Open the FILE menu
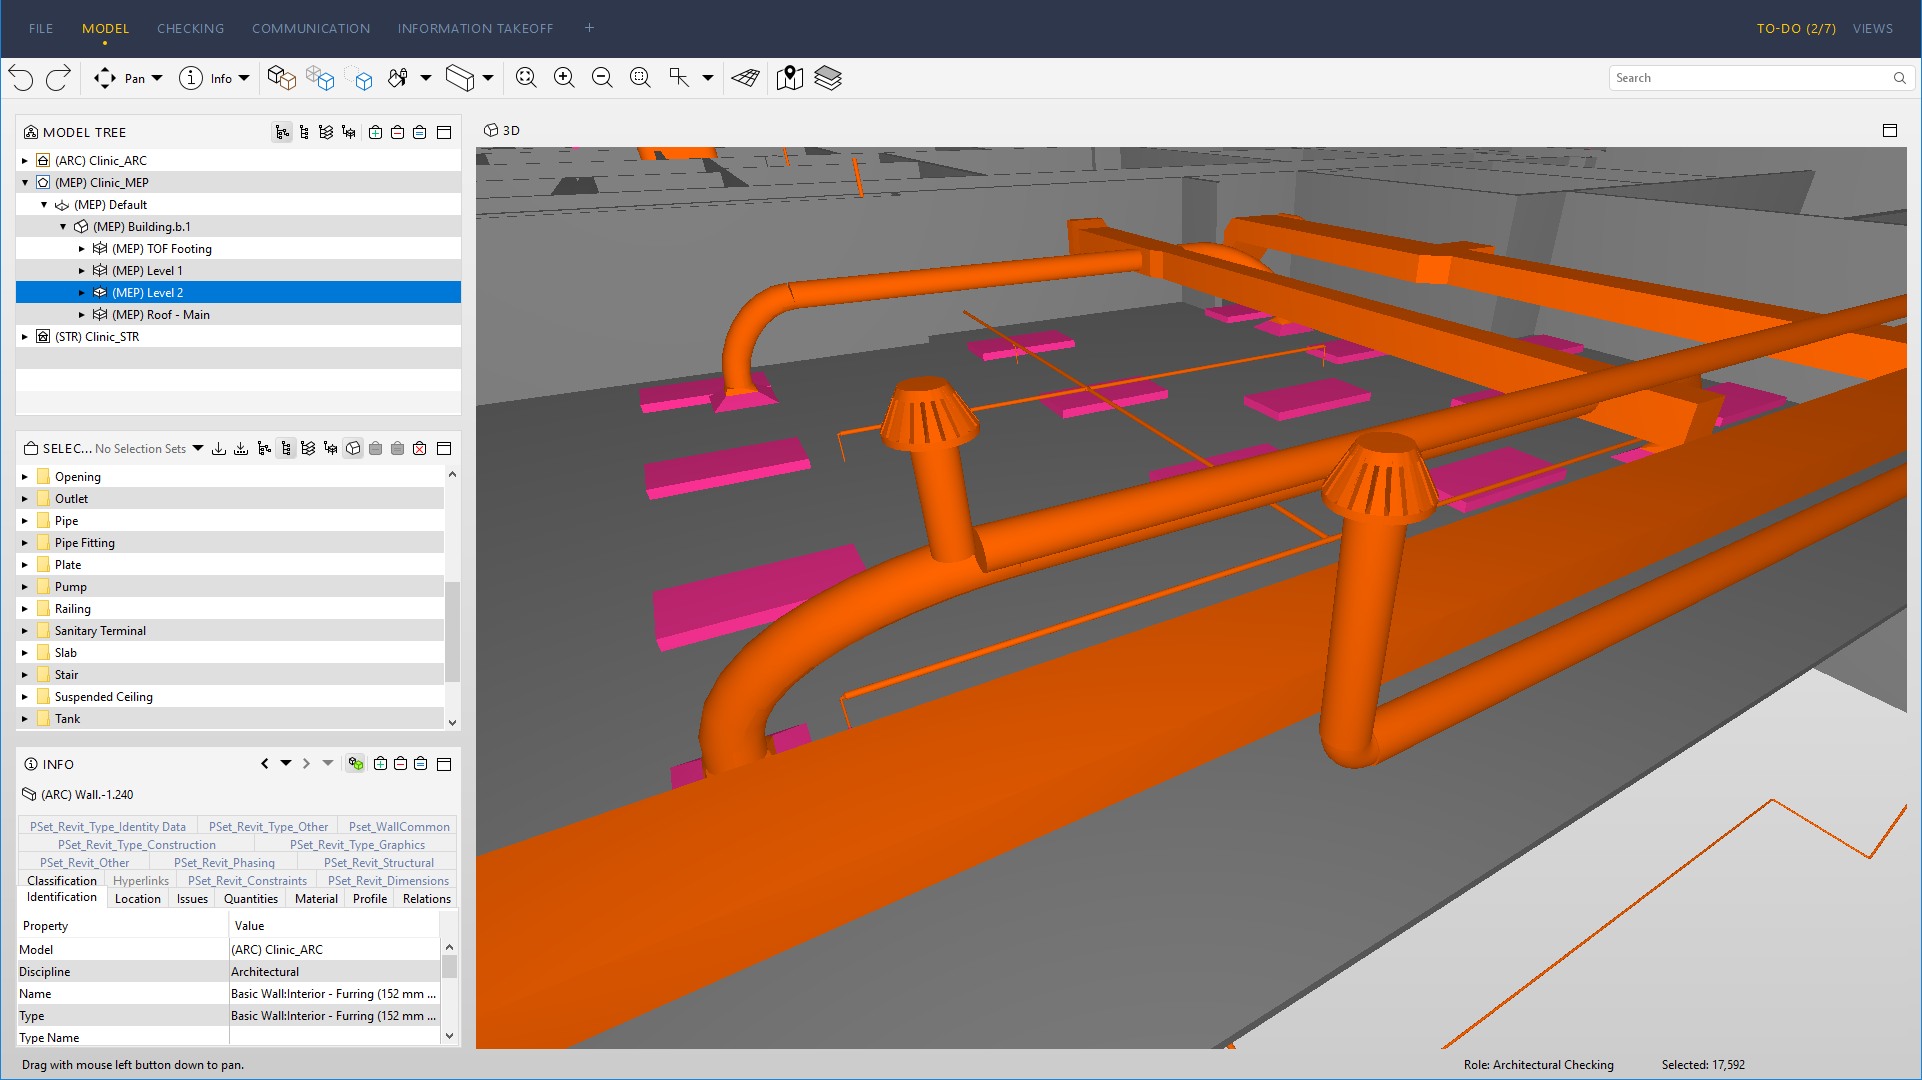The width and height of the screenshot is (1922, 1080). [x=41, y=28]
